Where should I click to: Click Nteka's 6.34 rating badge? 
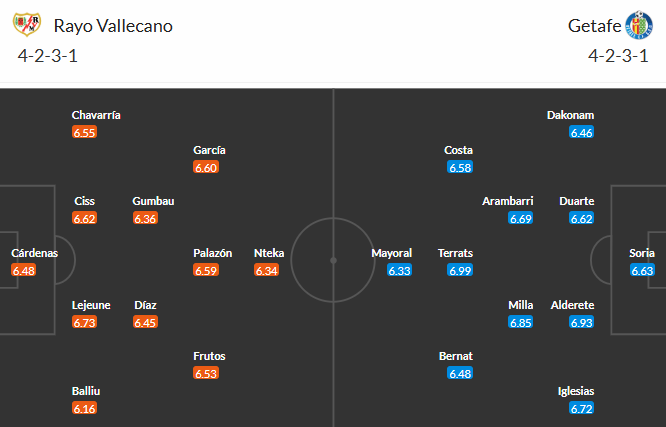pos(266,270)
